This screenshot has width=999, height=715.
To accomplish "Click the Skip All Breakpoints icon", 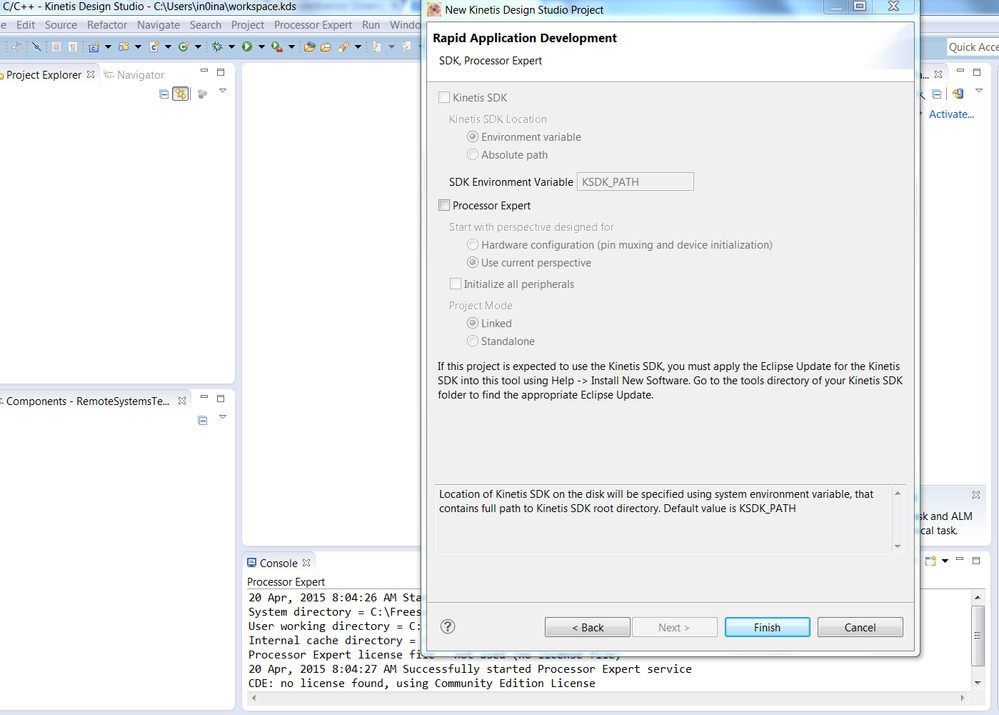I will (36, 47).
